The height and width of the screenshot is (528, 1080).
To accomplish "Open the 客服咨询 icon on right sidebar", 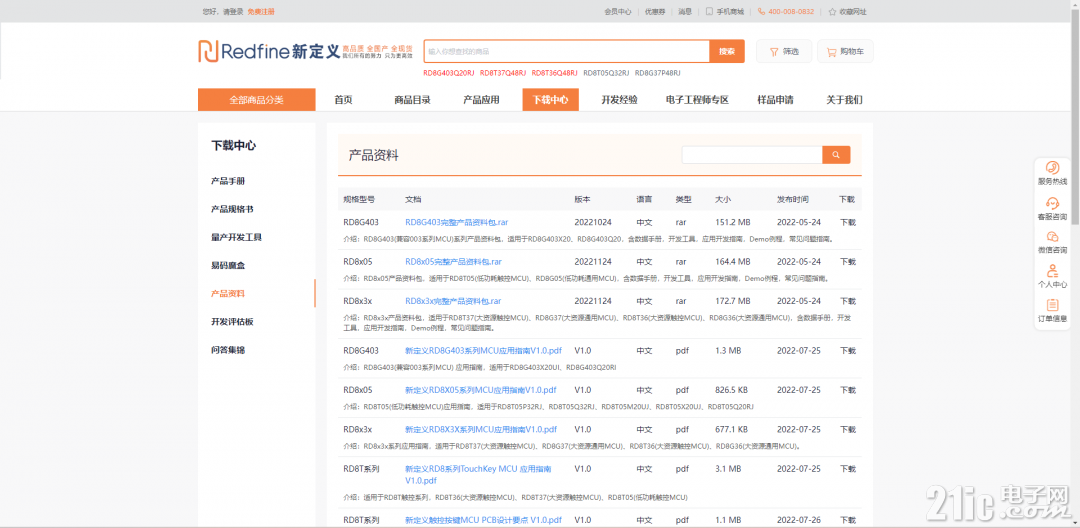I will (x=1052, y=203).
